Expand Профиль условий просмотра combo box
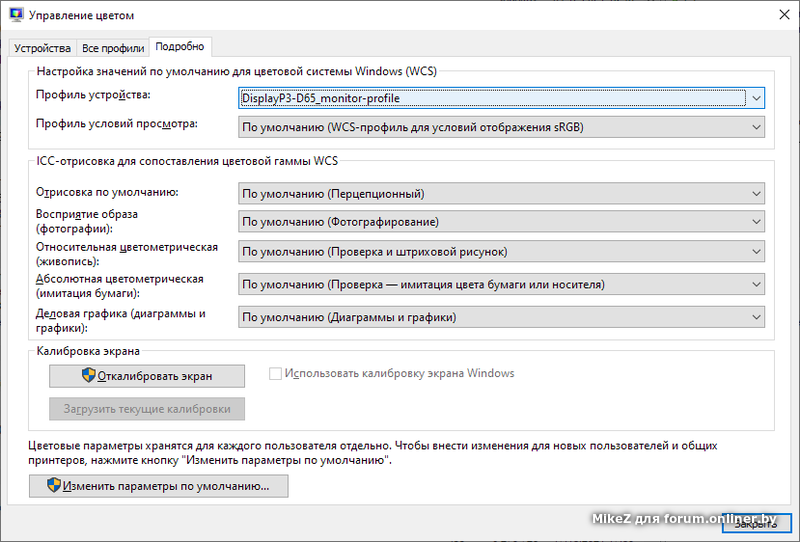The height and width of the screenshot is (542, 800). [x=756, y=127]
